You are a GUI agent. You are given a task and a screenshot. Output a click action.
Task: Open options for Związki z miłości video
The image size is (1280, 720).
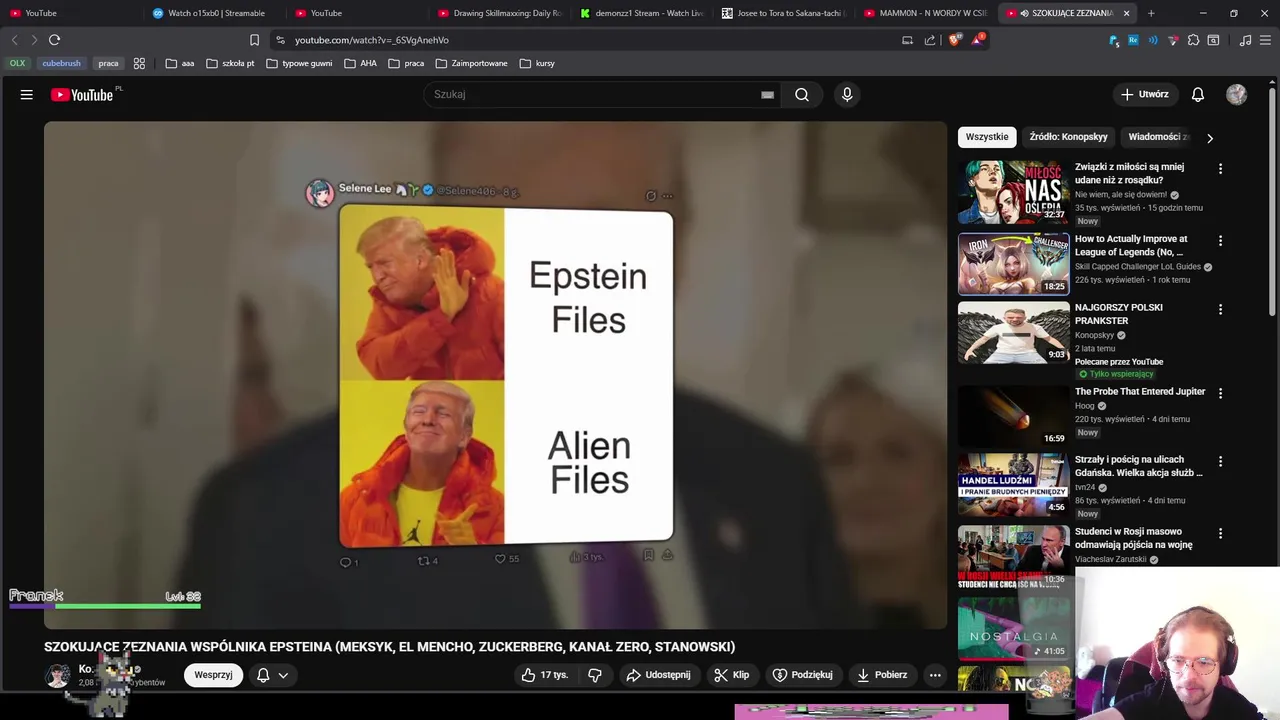(1220, 169)
